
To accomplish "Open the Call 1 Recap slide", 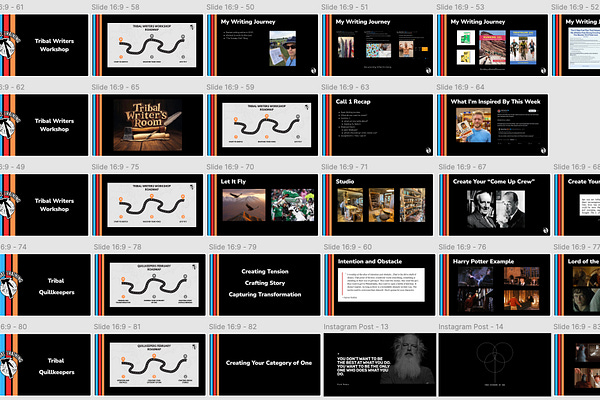I will (377, 125).
